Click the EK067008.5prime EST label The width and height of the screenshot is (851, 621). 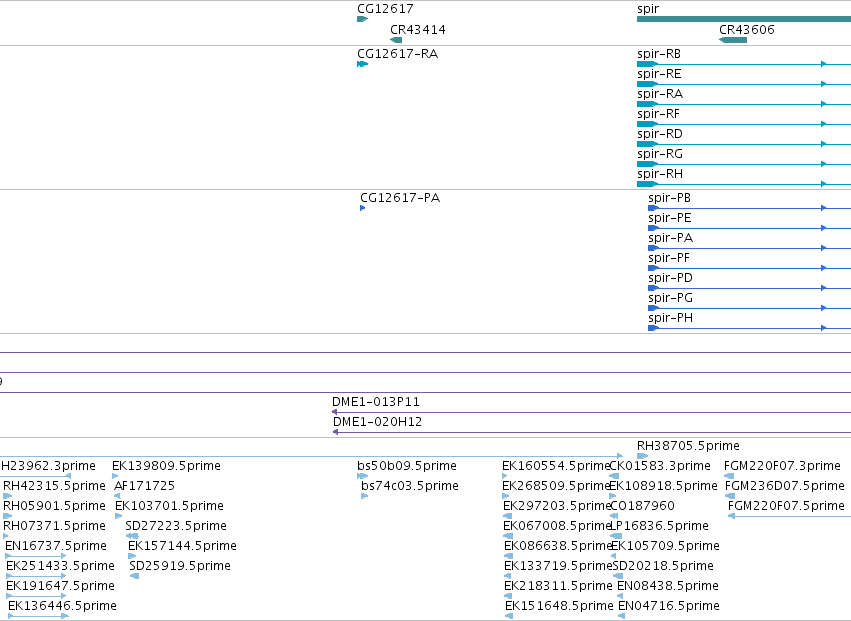pos(557,526)
